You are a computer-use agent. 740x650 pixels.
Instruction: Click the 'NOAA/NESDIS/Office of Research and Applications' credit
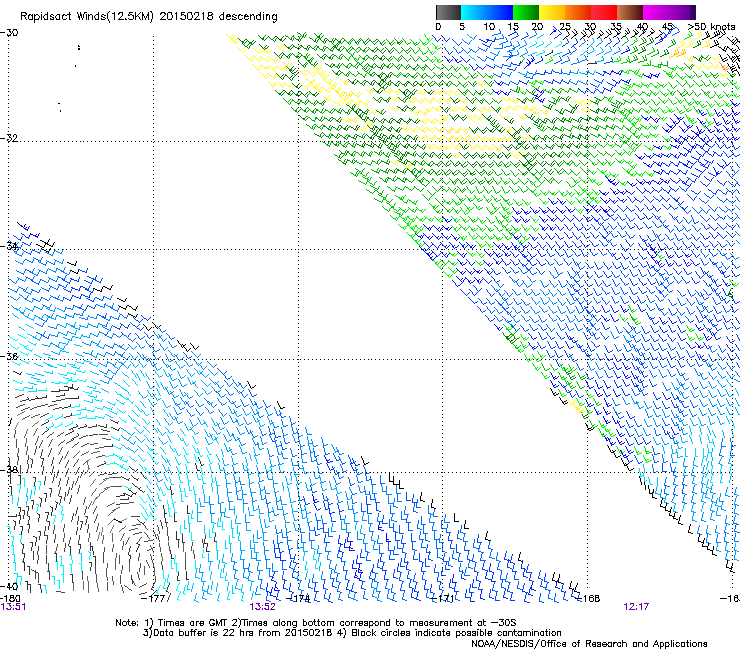point(589,644)
